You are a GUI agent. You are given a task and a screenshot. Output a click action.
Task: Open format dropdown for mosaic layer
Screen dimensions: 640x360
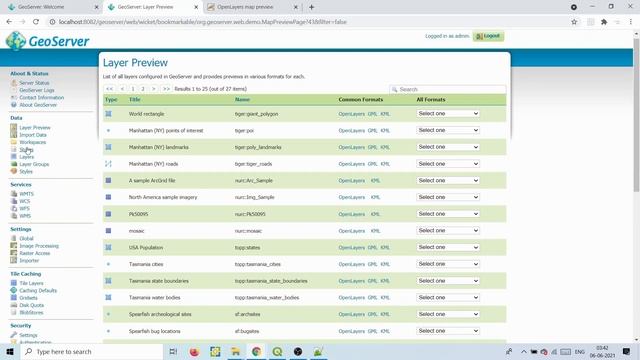(448, 231)
